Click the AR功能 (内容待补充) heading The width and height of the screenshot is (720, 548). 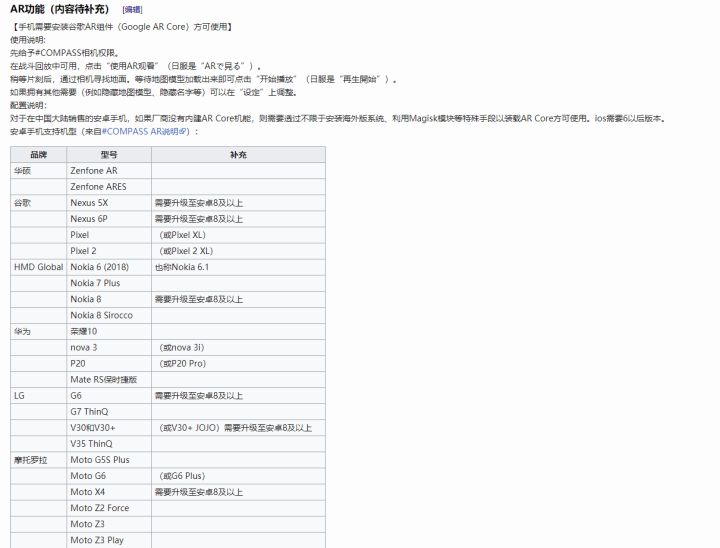coord(60,9)
